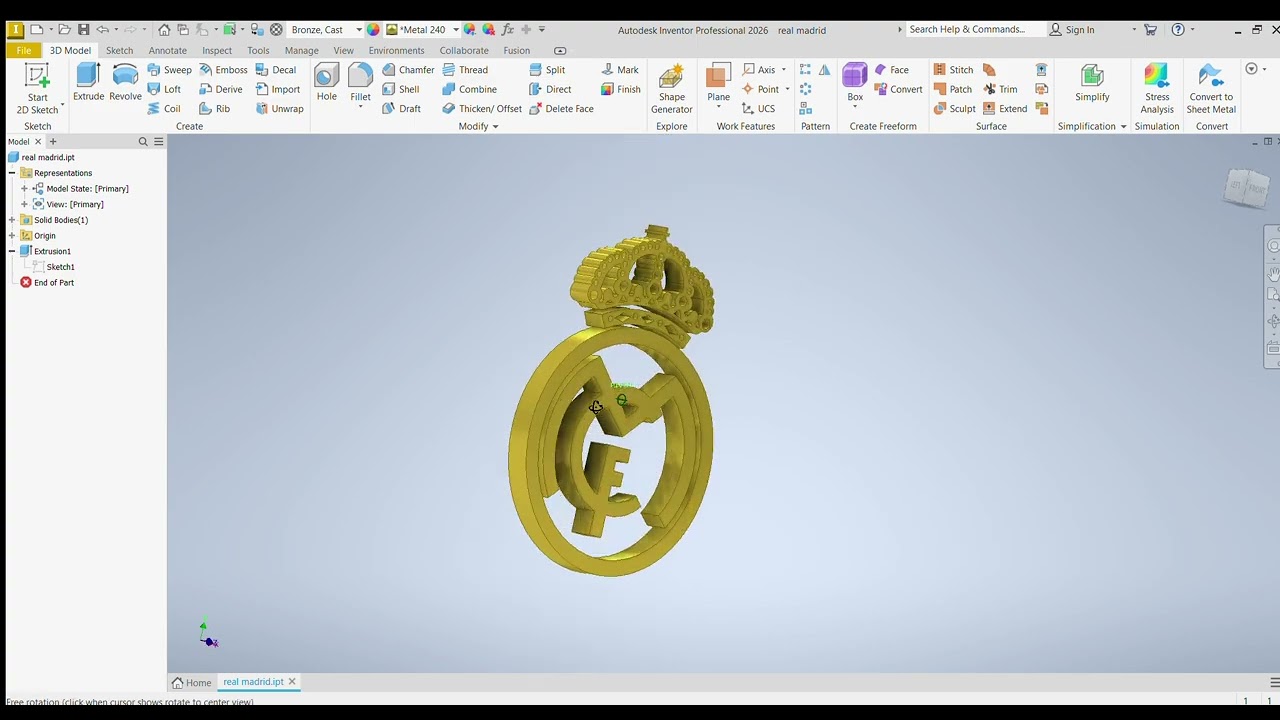
Task: Select the Simplify tool
Action: tap(1092, 83)
